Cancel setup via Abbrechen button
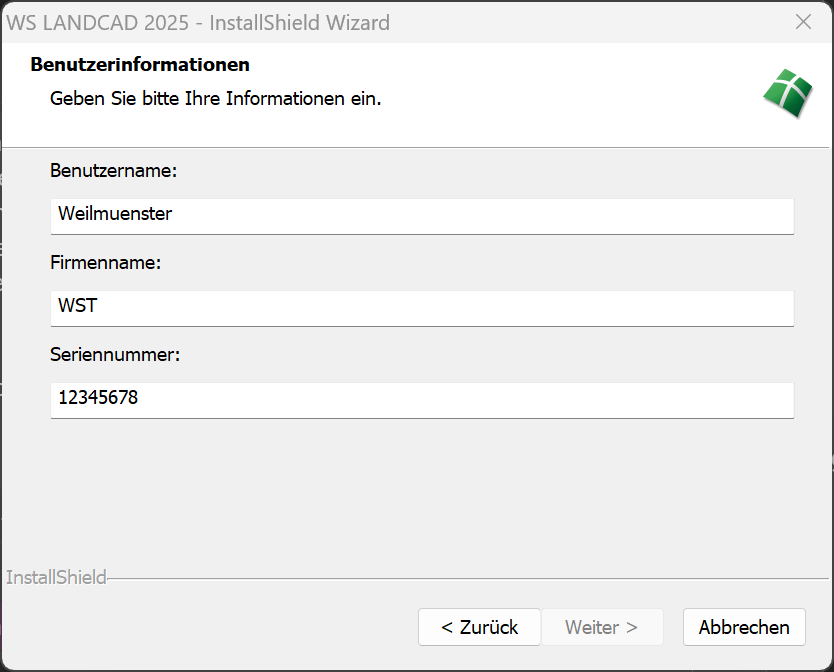The width and height of the screenshot is (834, 672). coord(744,627)
